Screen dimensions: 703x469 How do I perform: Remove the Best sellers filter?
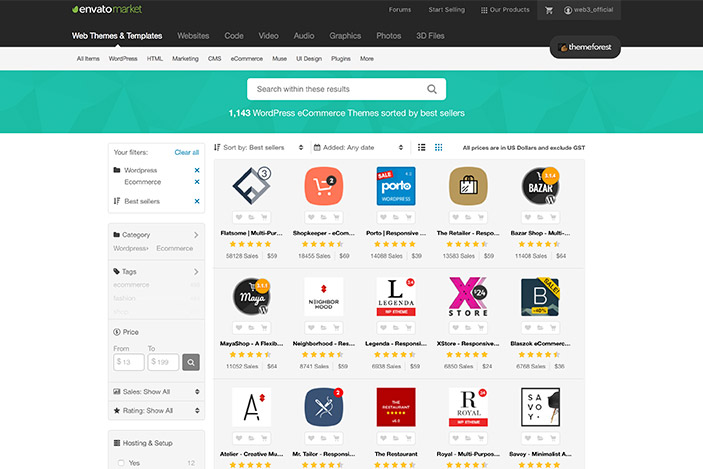[197, 201]
